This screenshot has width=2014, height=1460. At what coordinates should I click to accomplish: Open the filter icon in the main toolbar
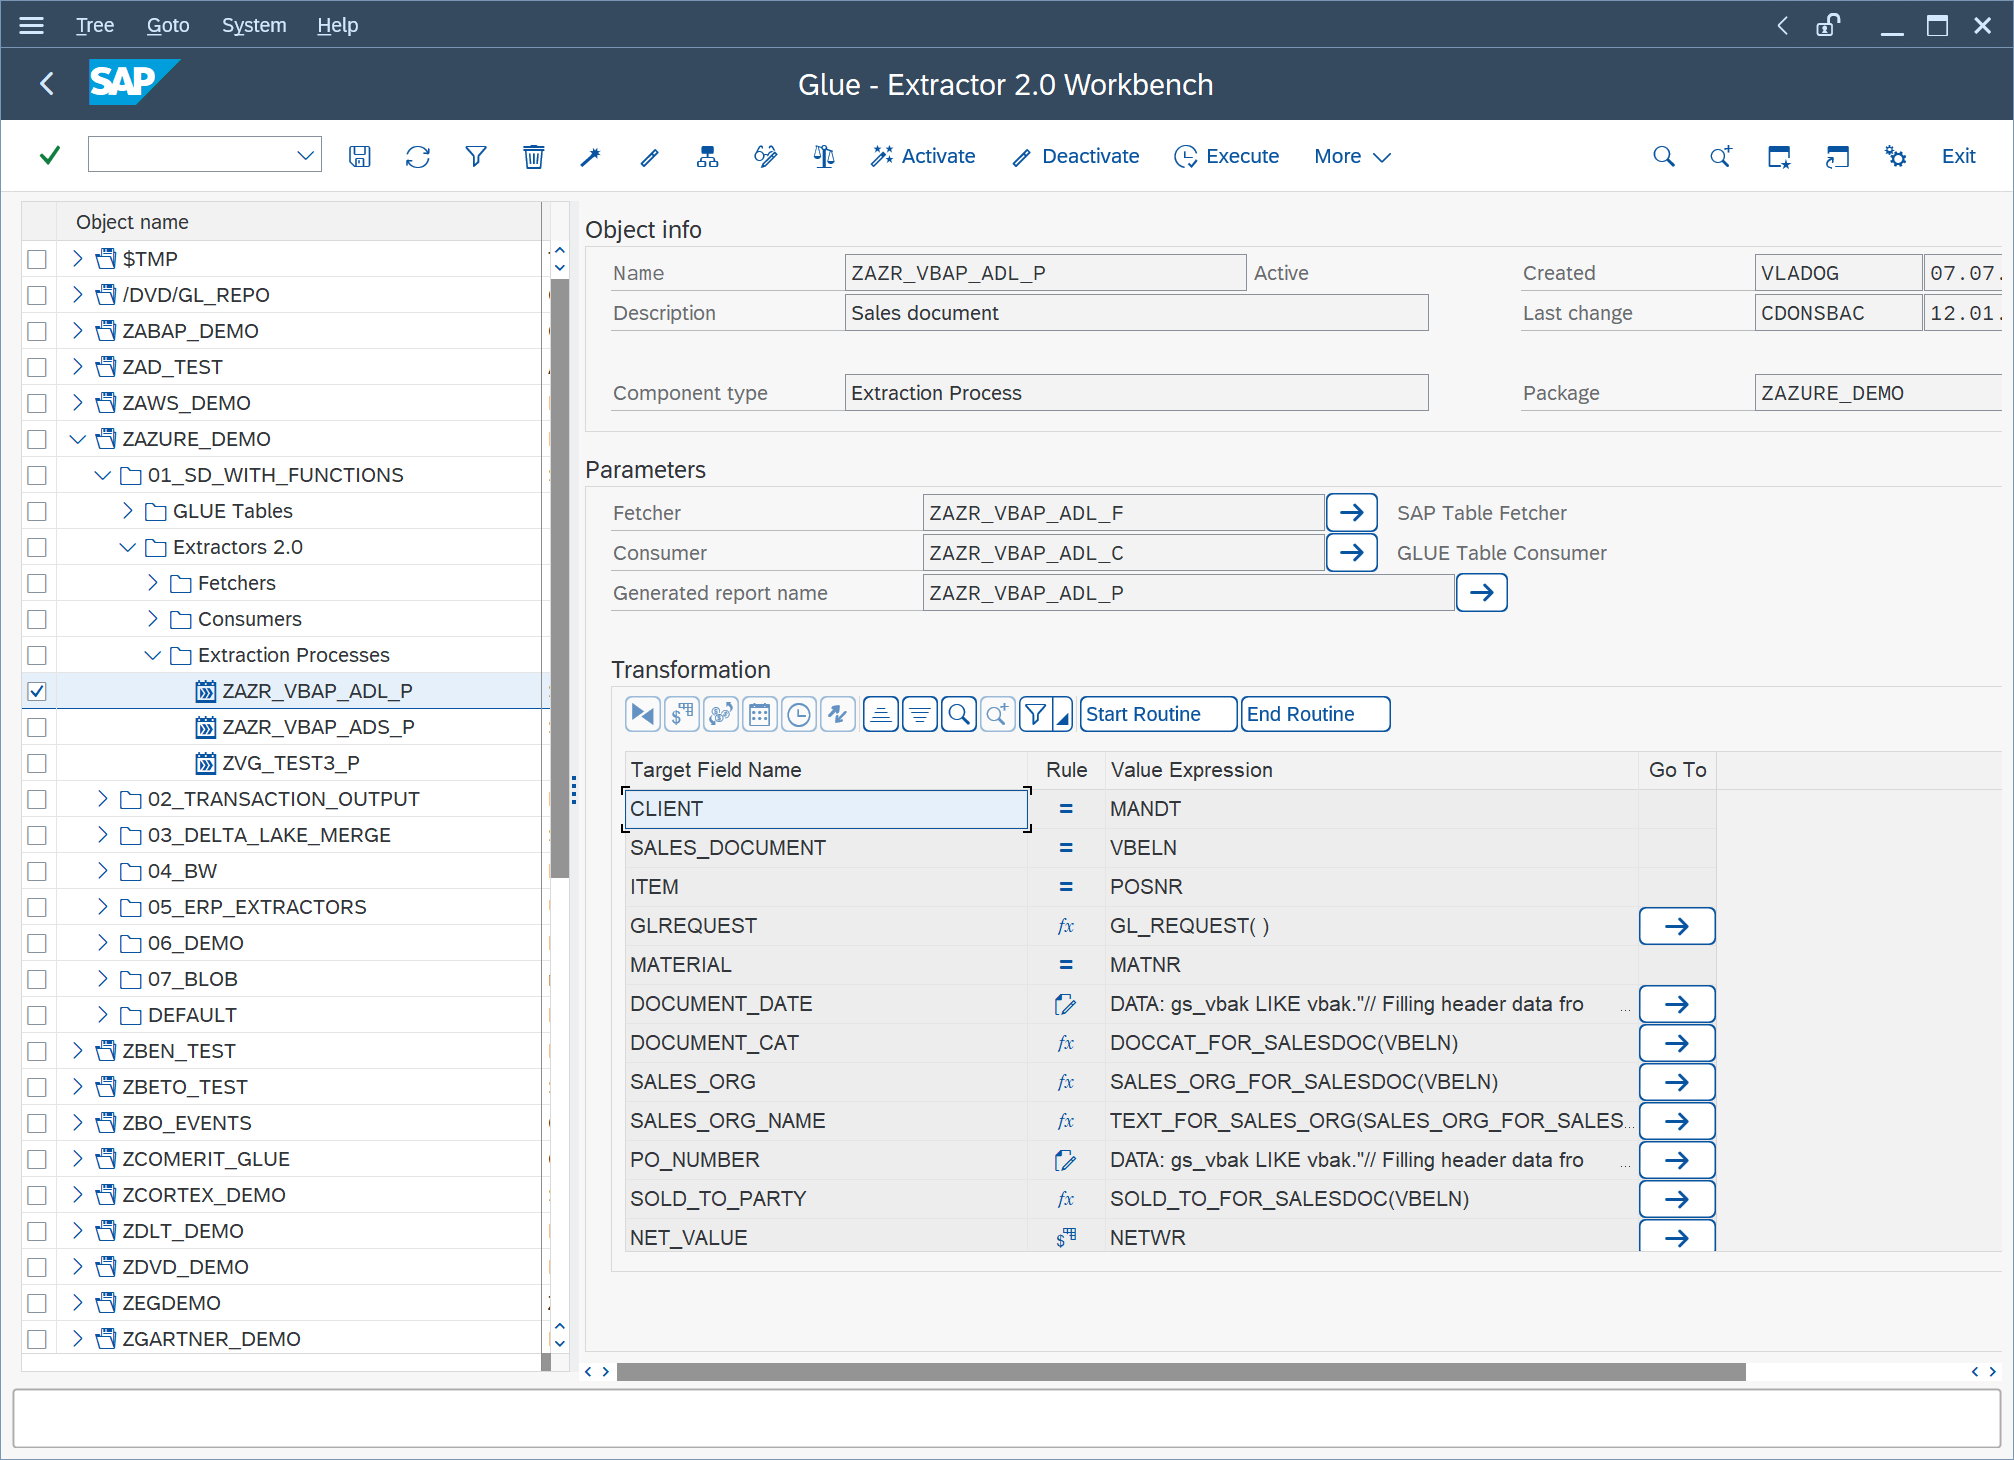(x=476, y=157)
